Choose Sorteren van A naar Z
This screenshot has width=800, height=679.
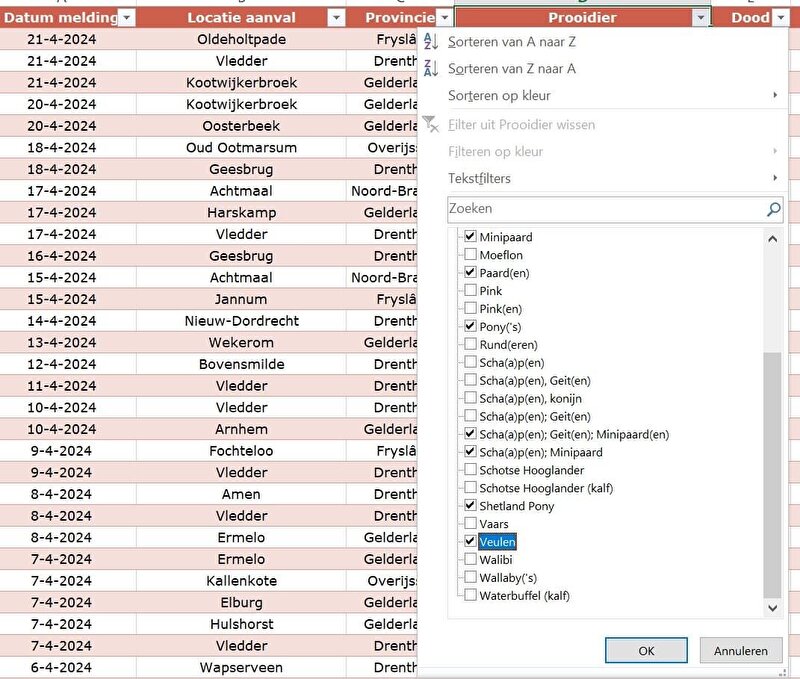click(x=512, y=42)
